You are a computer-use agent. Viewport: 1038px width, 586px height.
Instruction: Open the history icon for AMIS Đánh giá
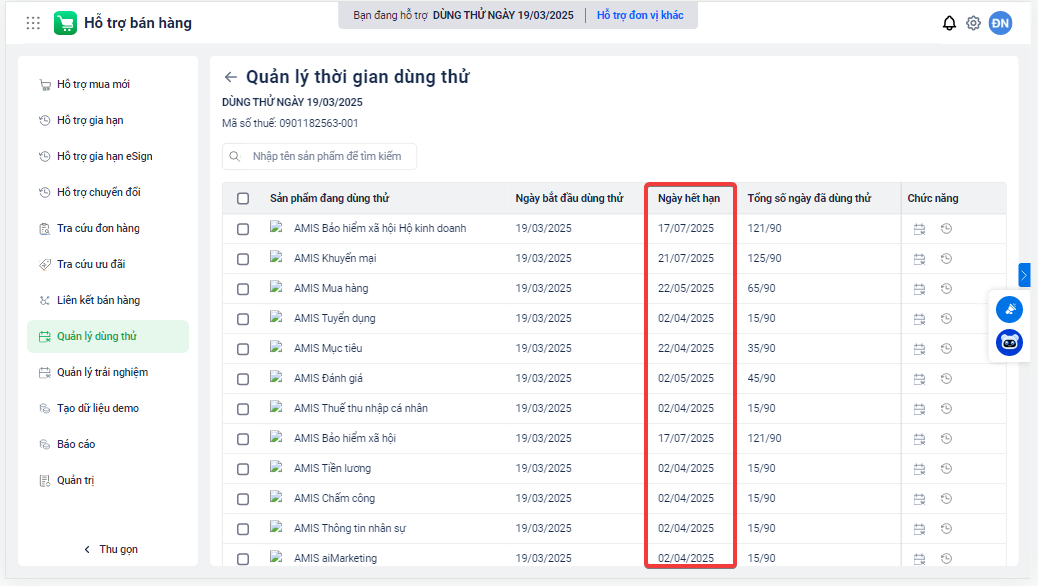tap(947, 378)
